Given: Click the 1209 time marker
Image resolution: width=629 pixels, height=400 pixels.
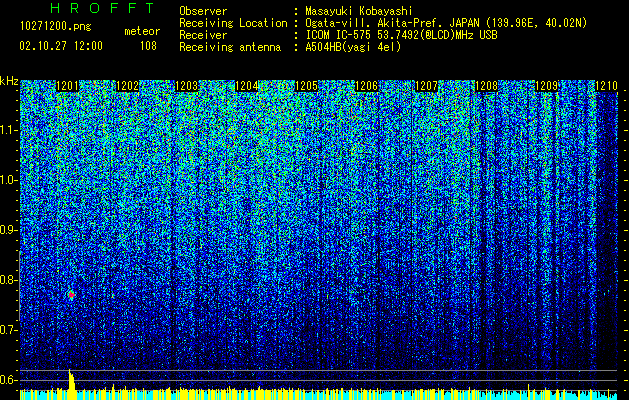Looking at the screenshot, I should tap(546, 86).
